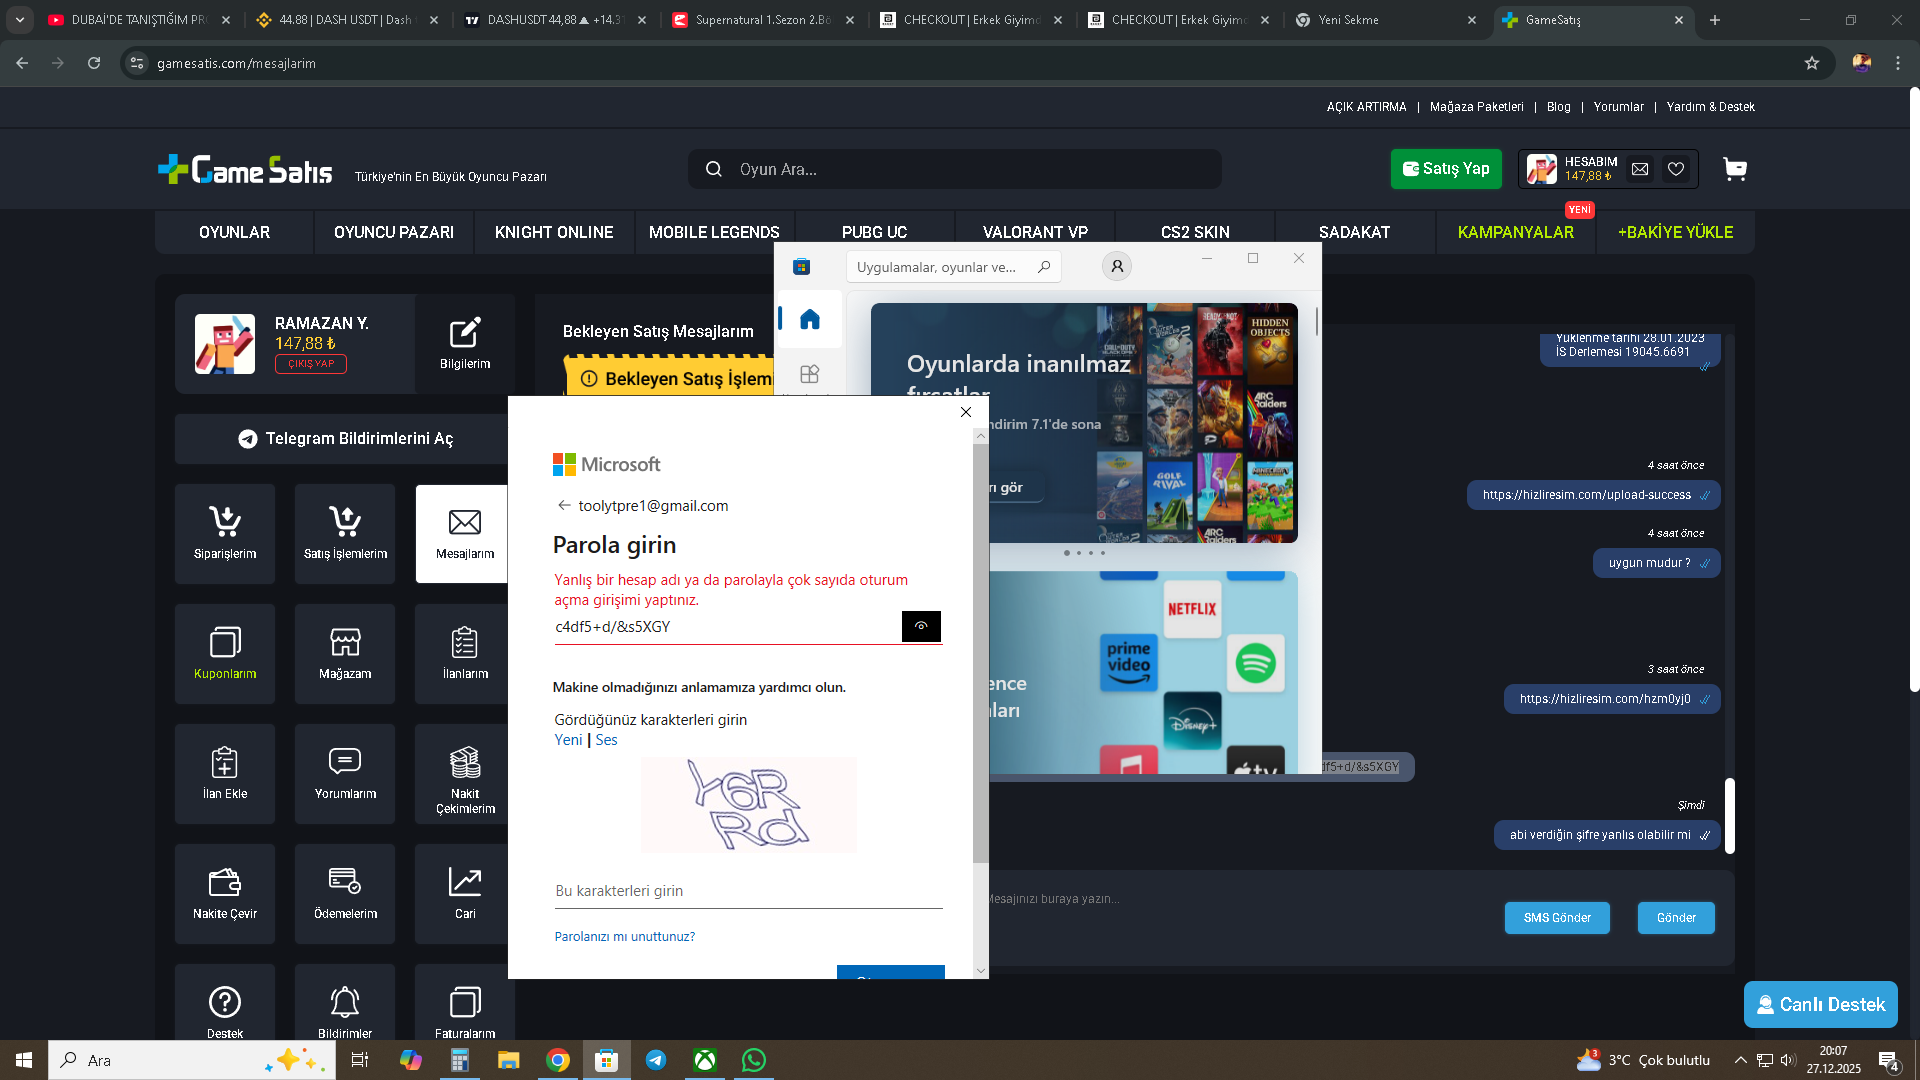Viewport: 1920px width, 1080px height.
Task: Bookmark this page with star icon
Action: pyautogui.click(x=1812, y=63)
